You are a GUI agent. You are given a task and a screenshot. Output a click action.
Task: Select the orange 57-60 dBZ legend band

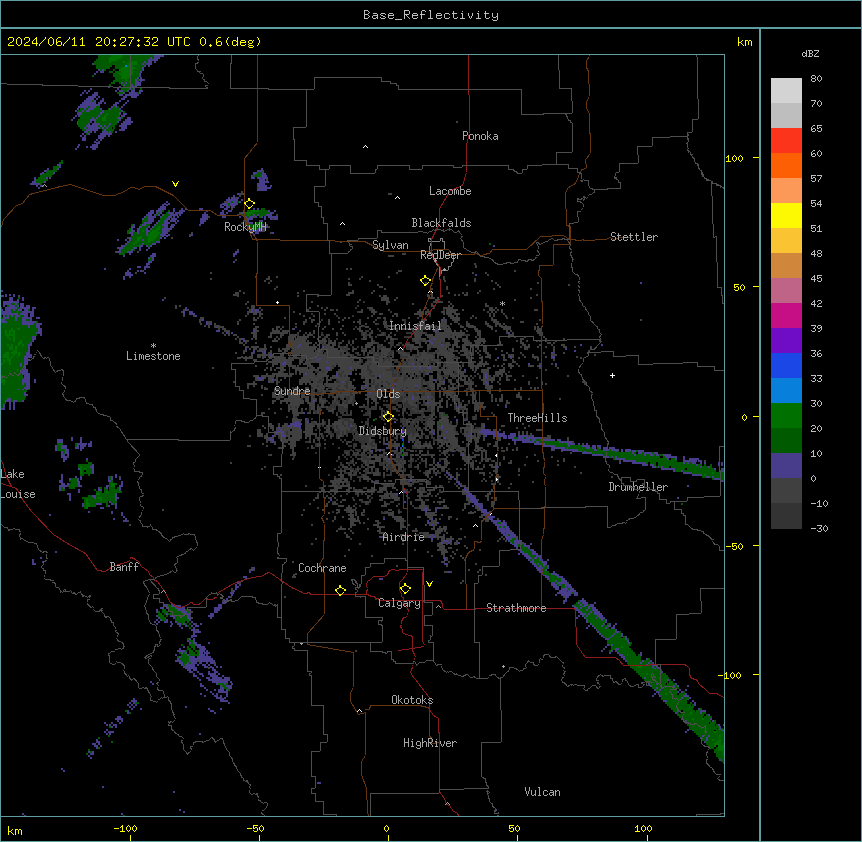[786, 166]
